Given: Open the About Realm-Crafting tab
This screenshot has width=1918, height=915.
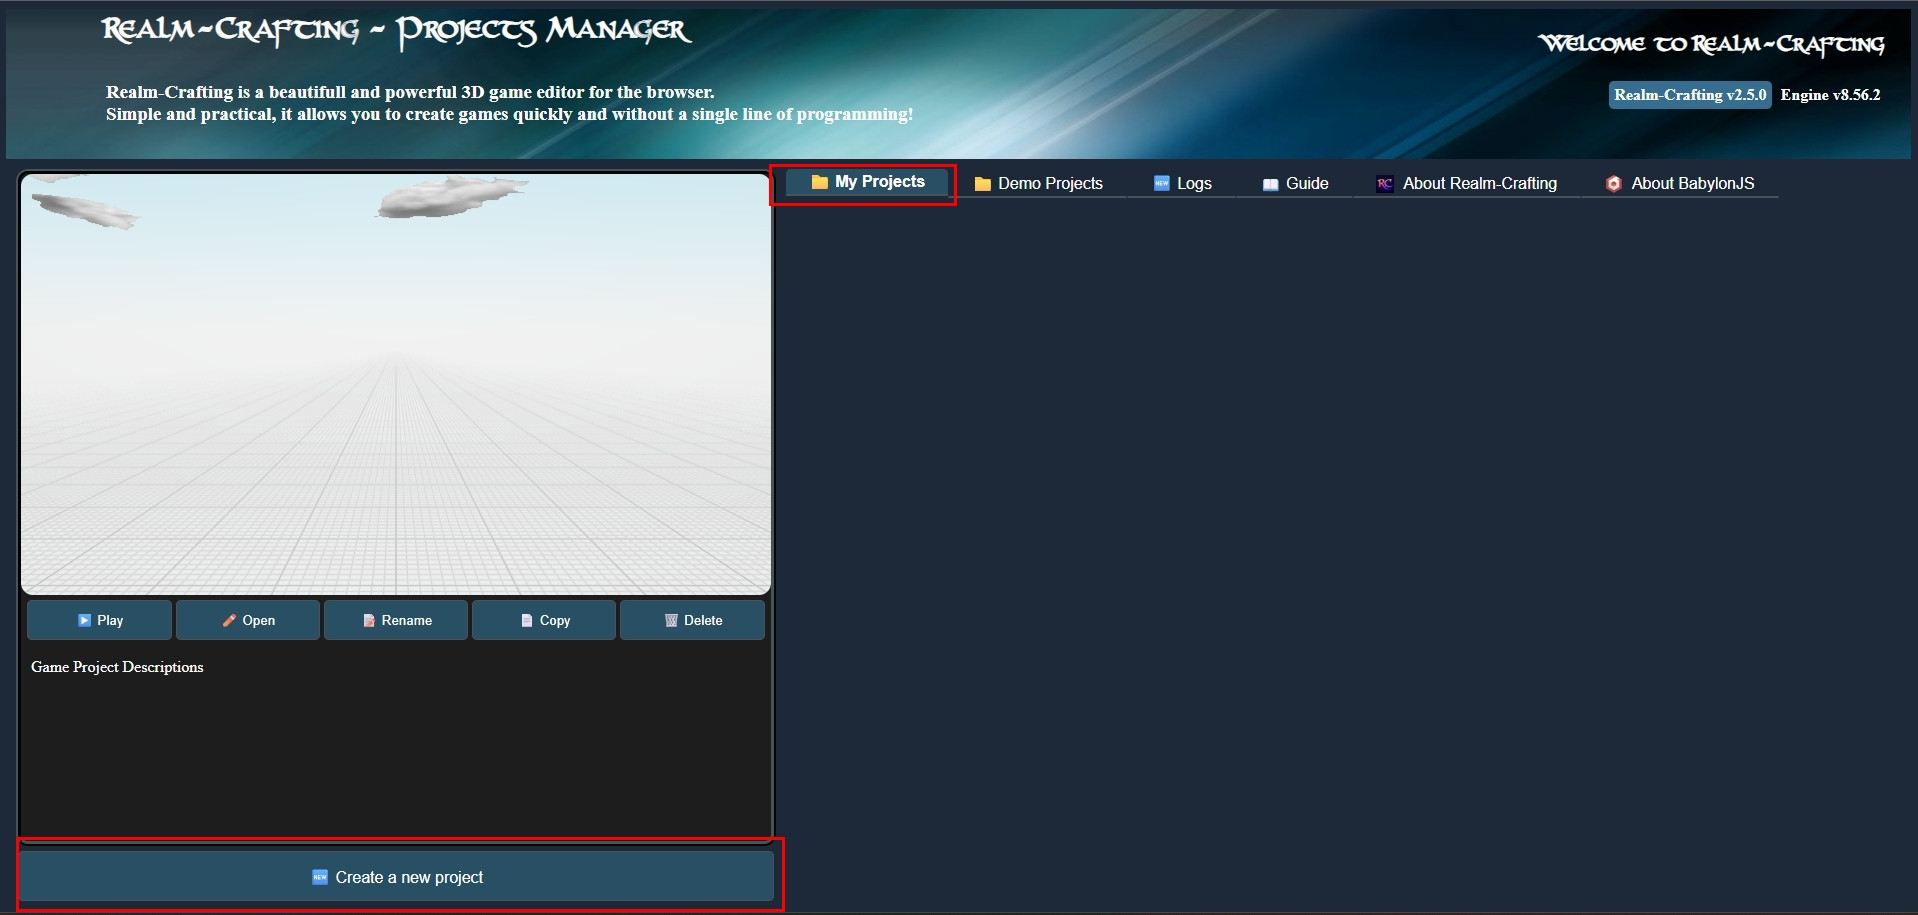Looking at the screenshot, I should click(1466, 183).
